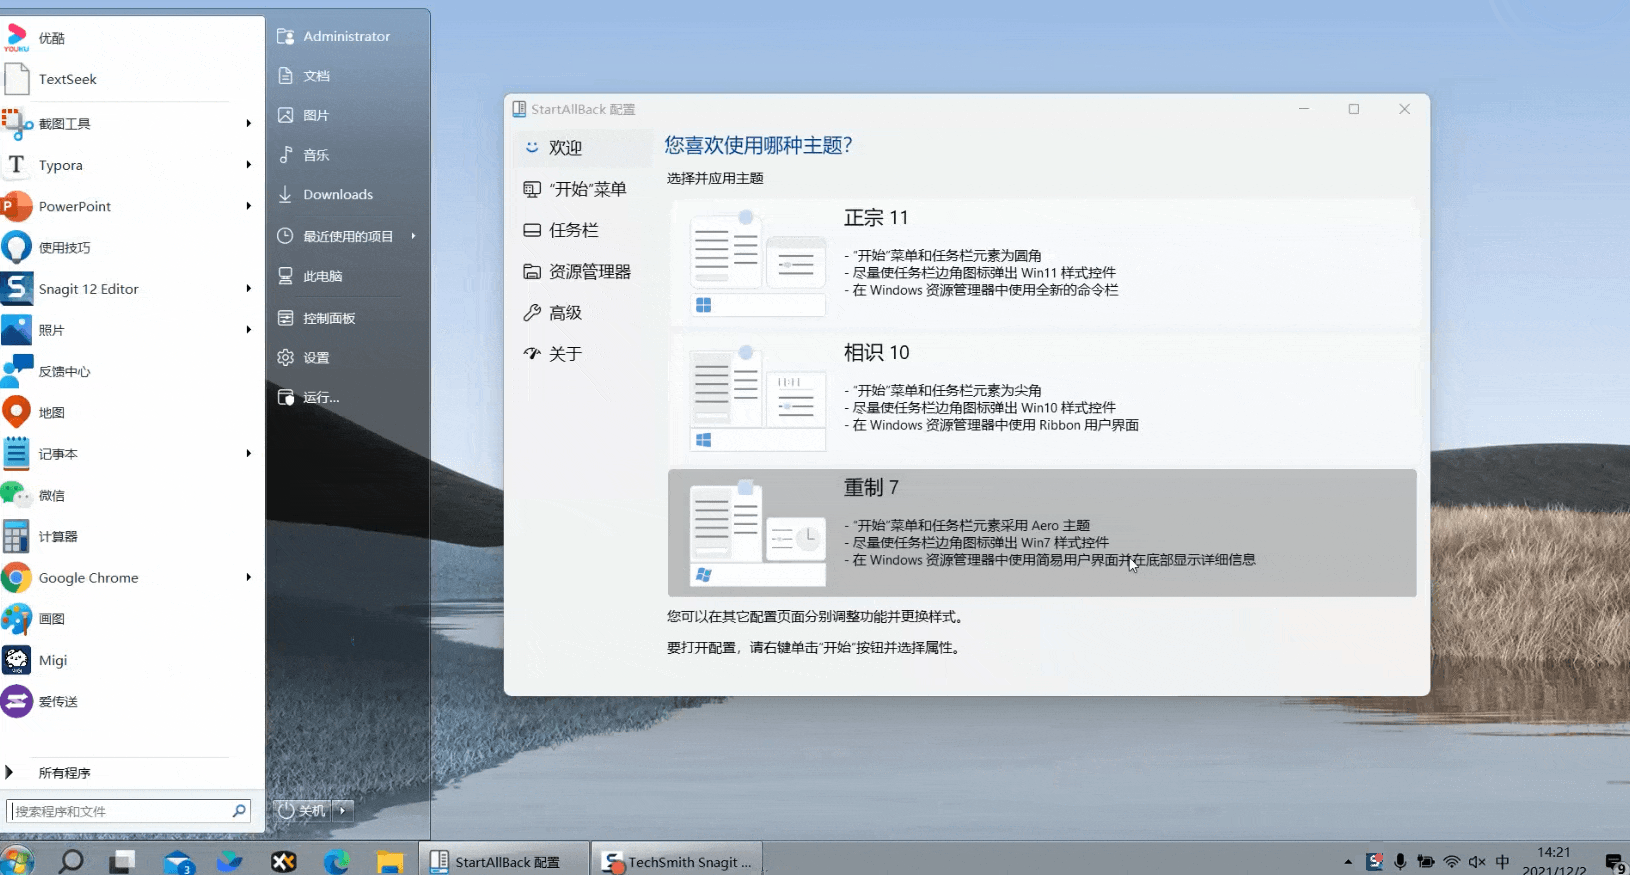Expand the Notepad jump list arrow
The width and height of the screenshot is (1630, 875).
click(248, 454)
